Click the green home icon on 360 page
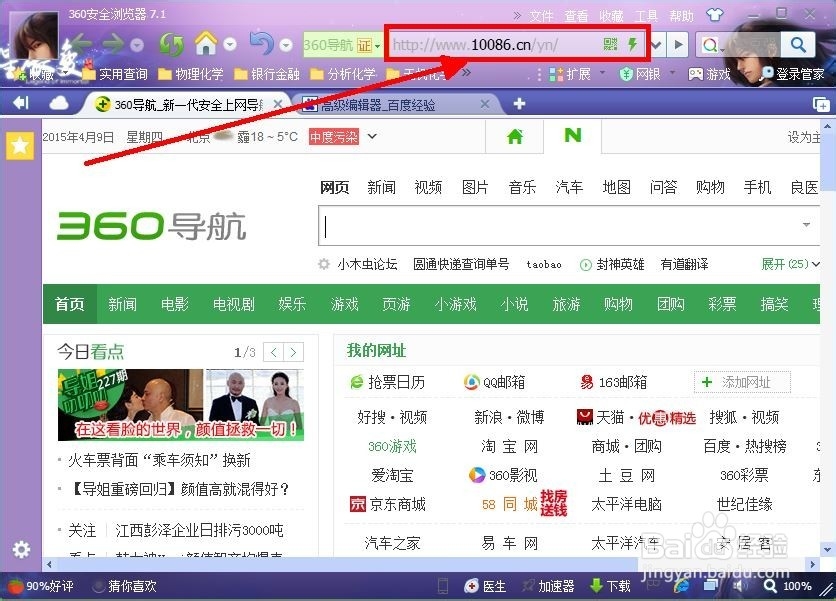The height and width of the screenshot is (601, 836). pyautogui.click(x=515, y=137)
